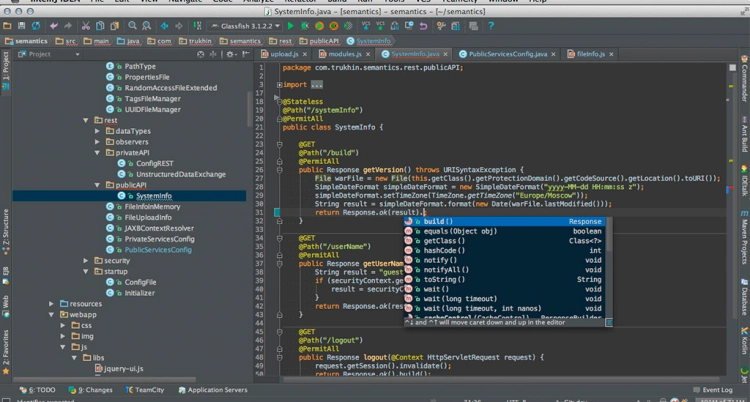750x402 pixels.
Task: Click the Undo arrow icon
Action: (x=54, y=26)
